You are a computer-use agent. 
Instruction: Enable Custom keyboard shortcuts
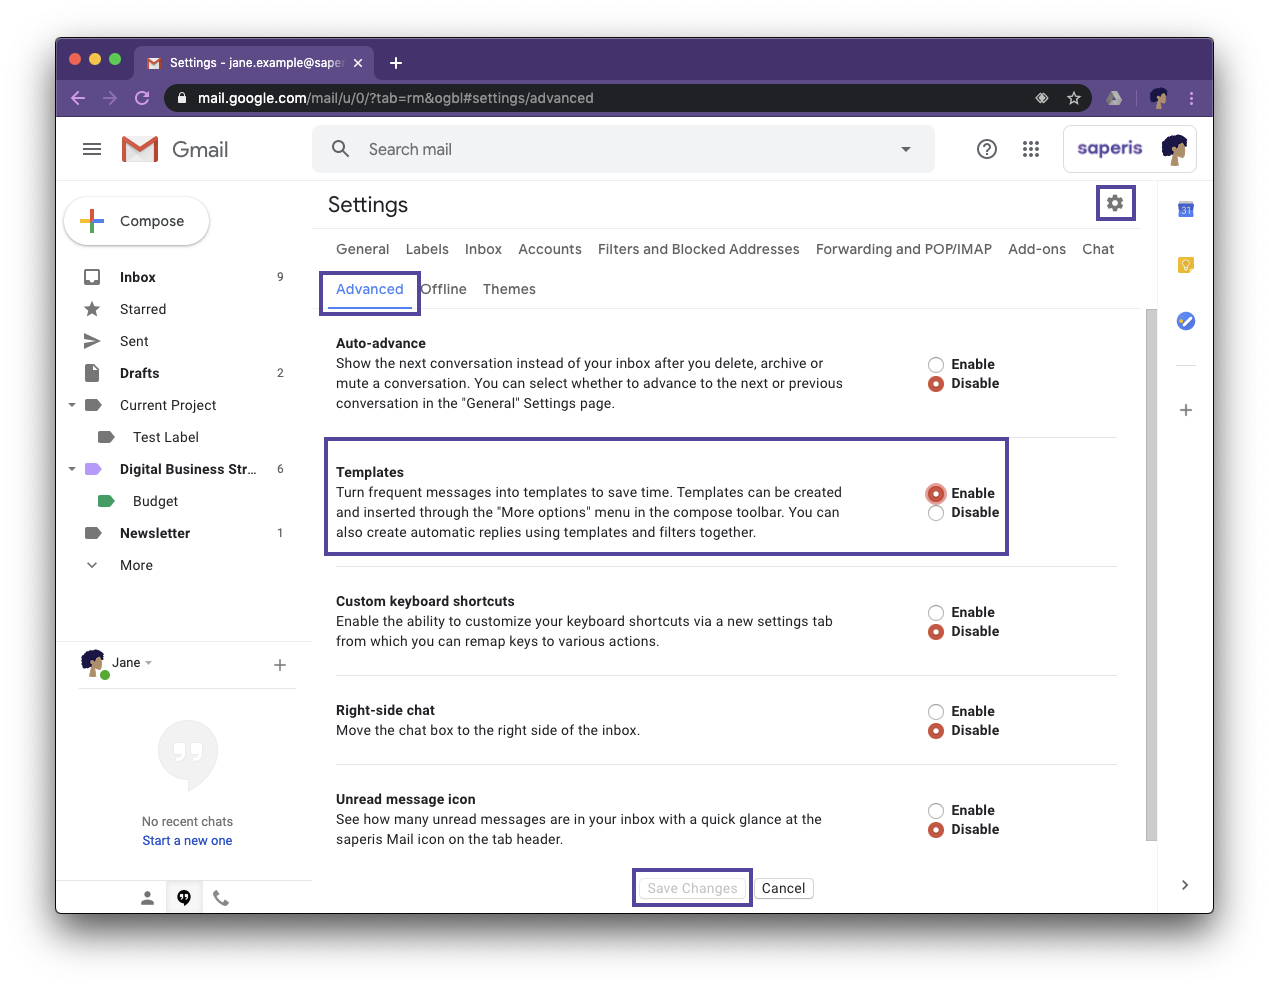pos(936,613)
